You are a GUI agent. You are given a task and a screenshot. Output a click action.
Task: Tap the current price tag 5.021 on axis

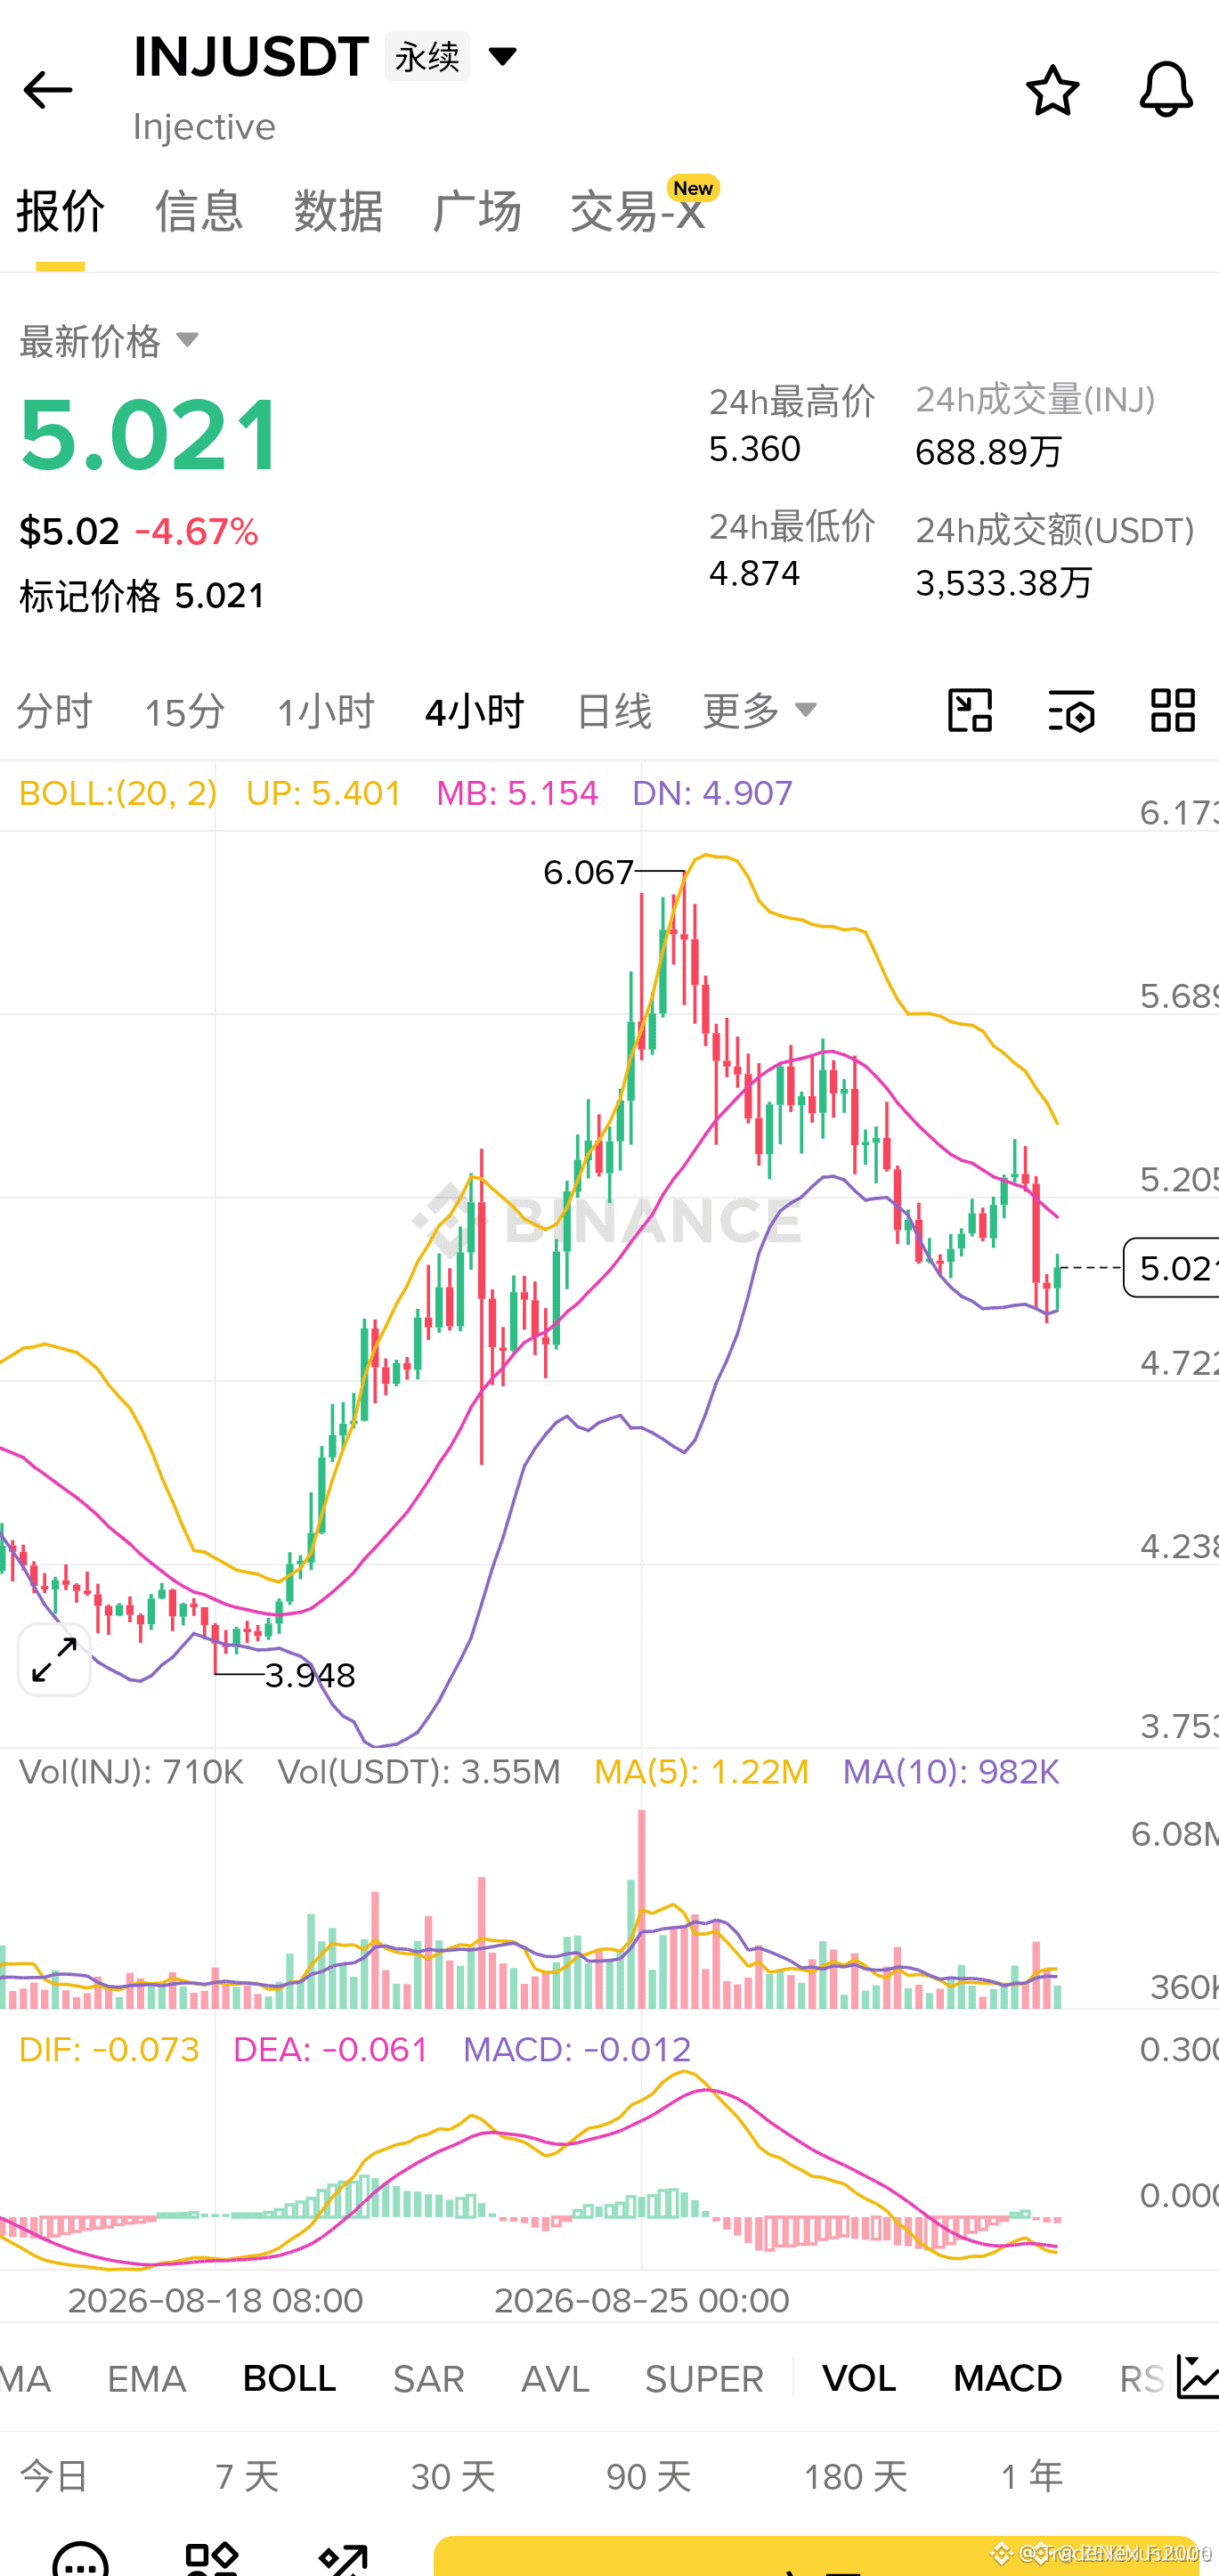coord(1171,1268)
